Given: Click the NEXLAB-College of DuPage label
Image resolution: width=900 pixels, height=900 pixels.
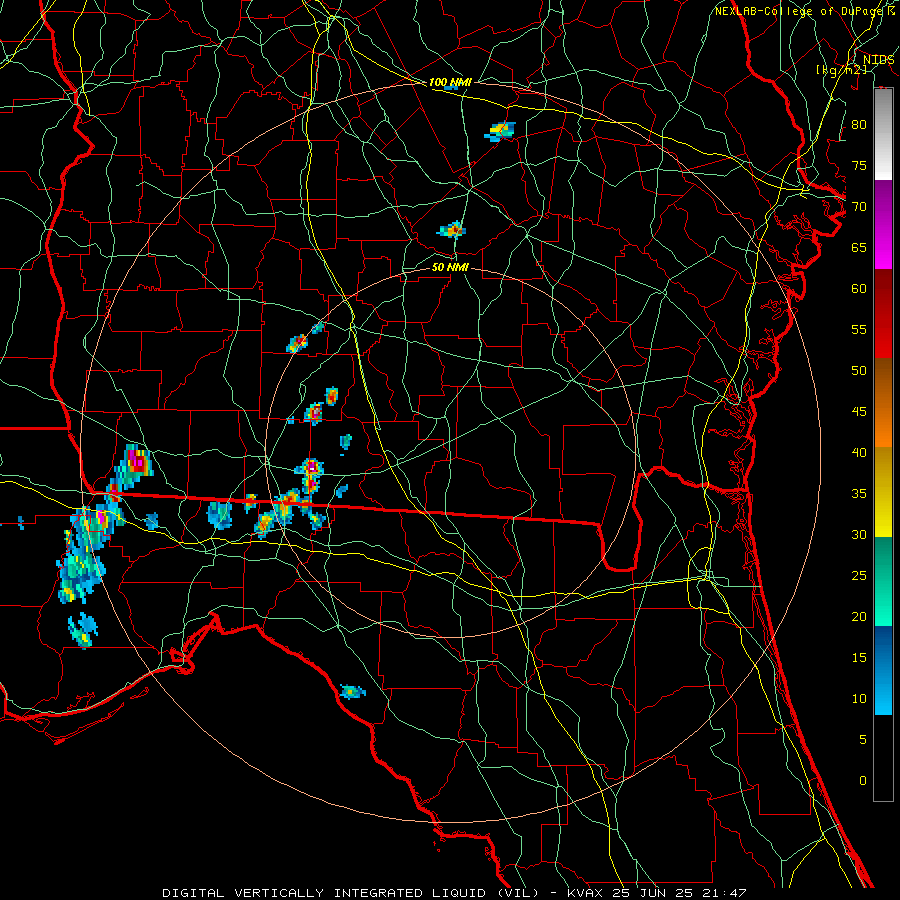Looking at the screenshot, I should pyautogui.click(x=800, y=11).
